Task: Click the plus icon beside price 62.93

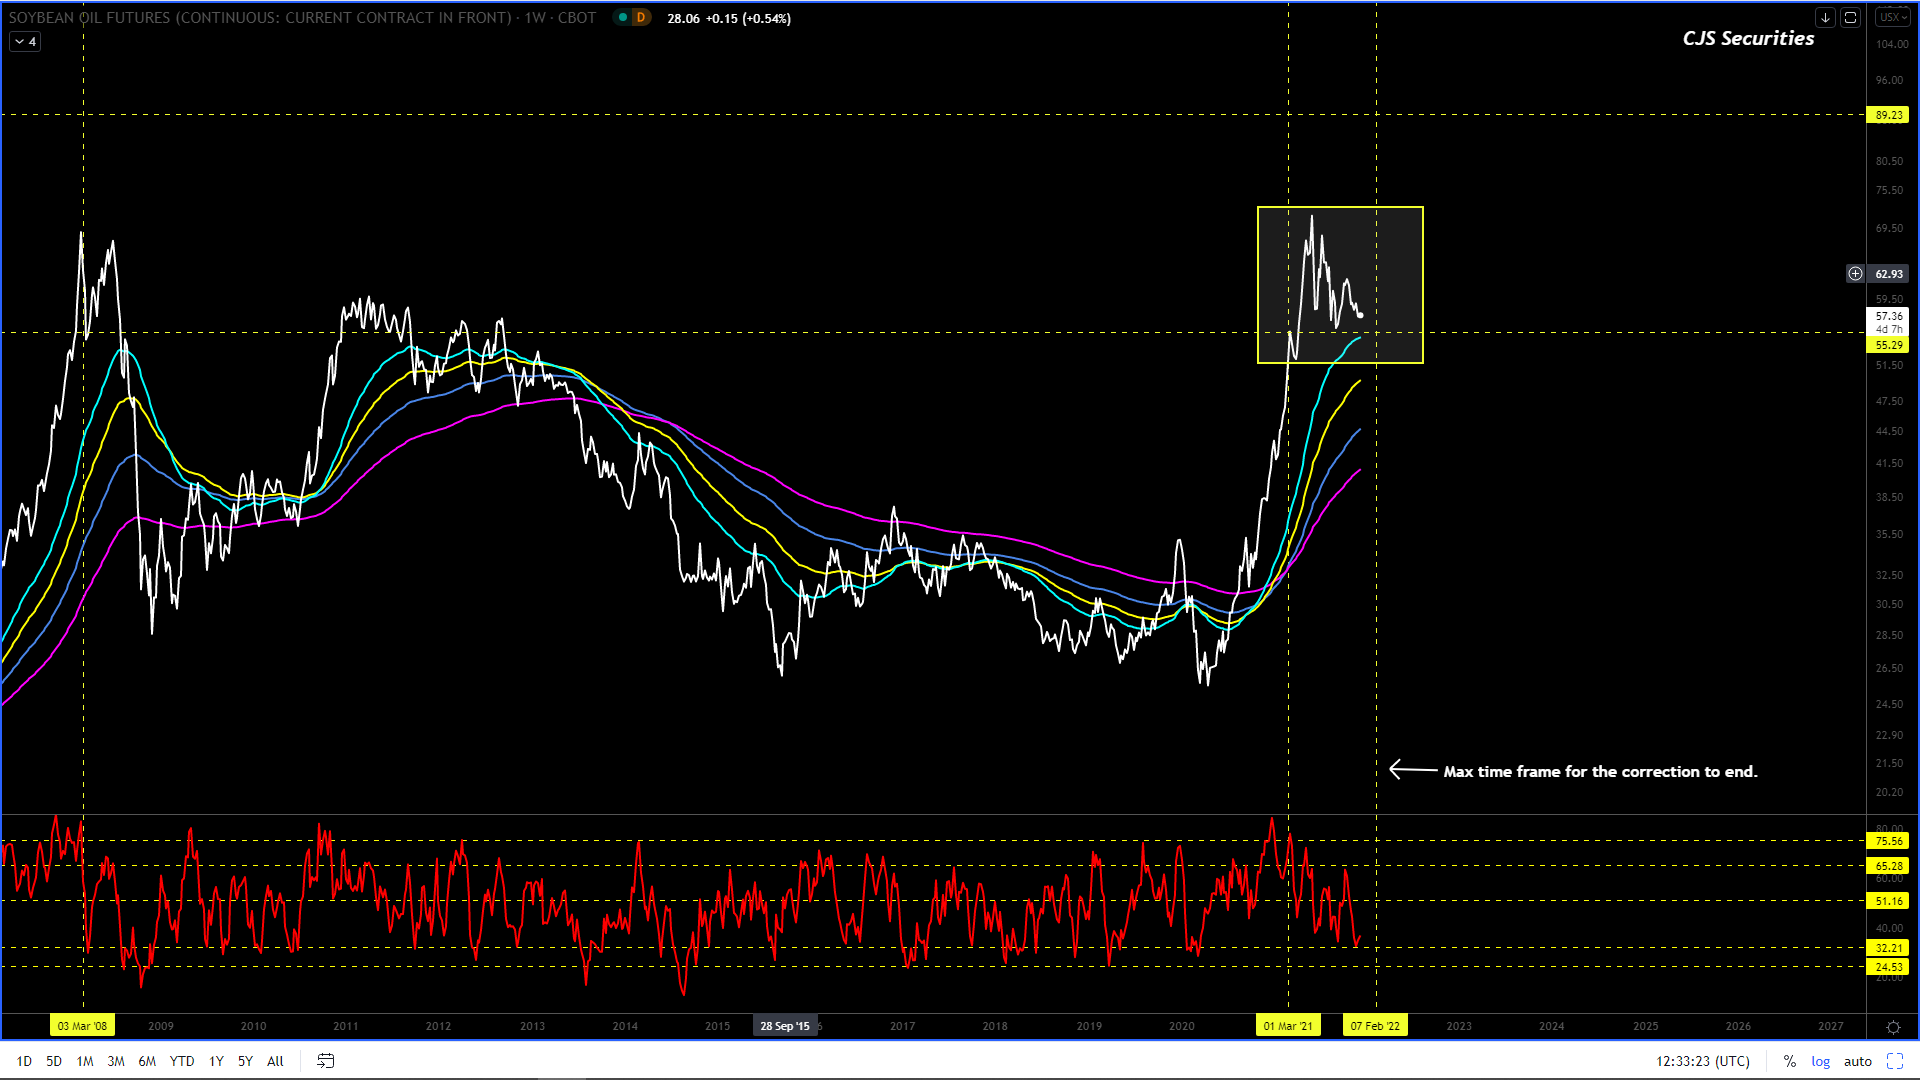Action: click(x=1855, y=273)
